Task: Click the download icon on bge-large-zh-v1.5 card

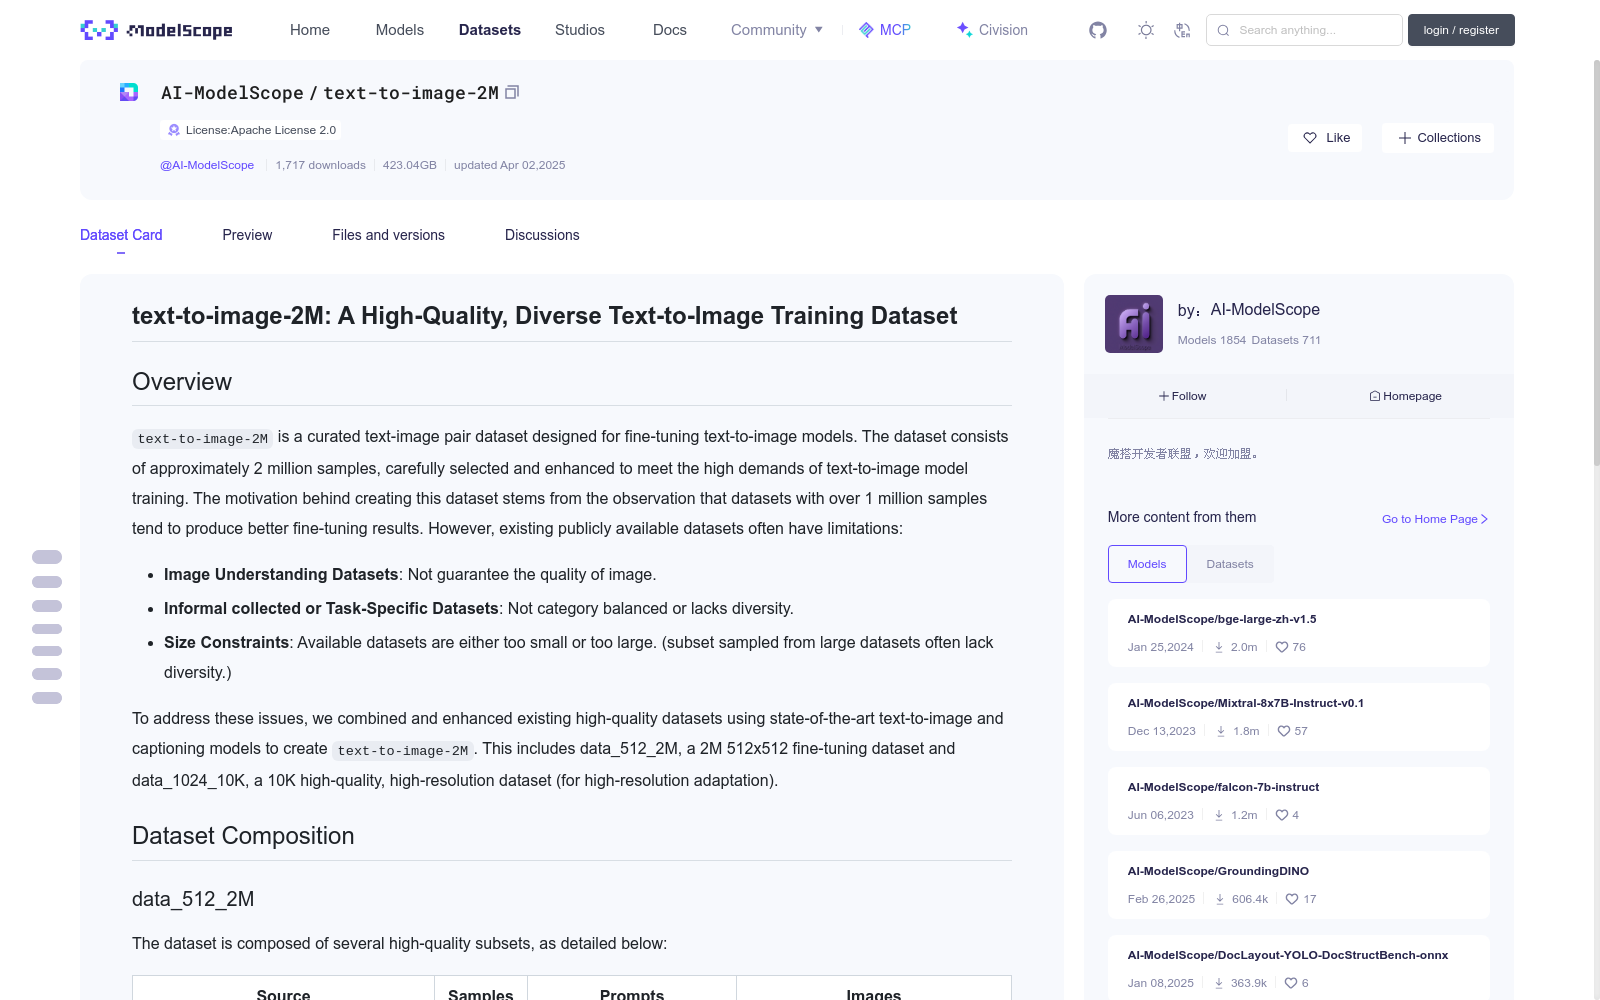Action: tap(1219, 647)
